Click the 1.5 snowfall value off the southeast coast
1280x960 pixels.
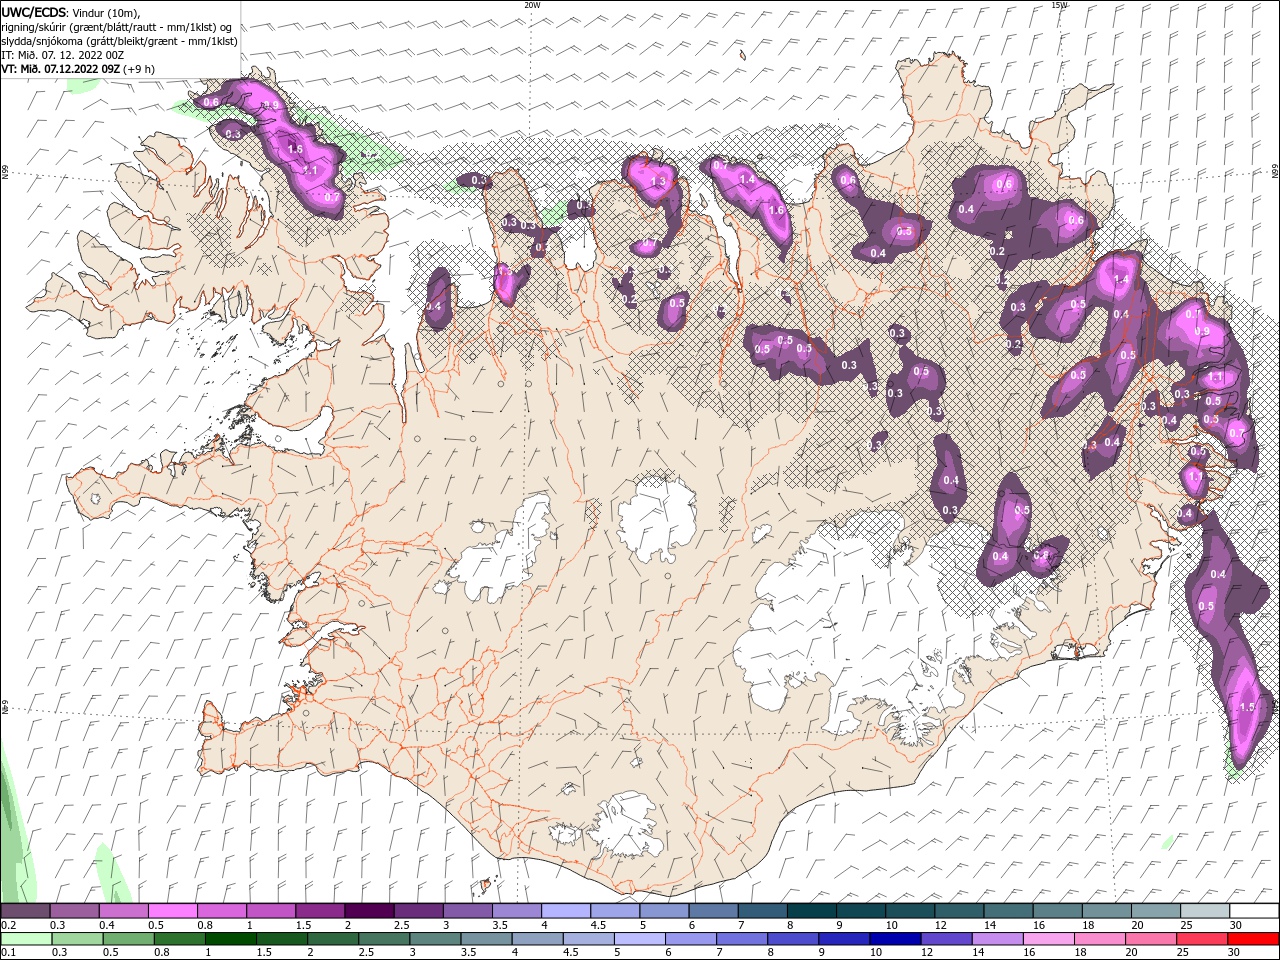point(1246,707)
